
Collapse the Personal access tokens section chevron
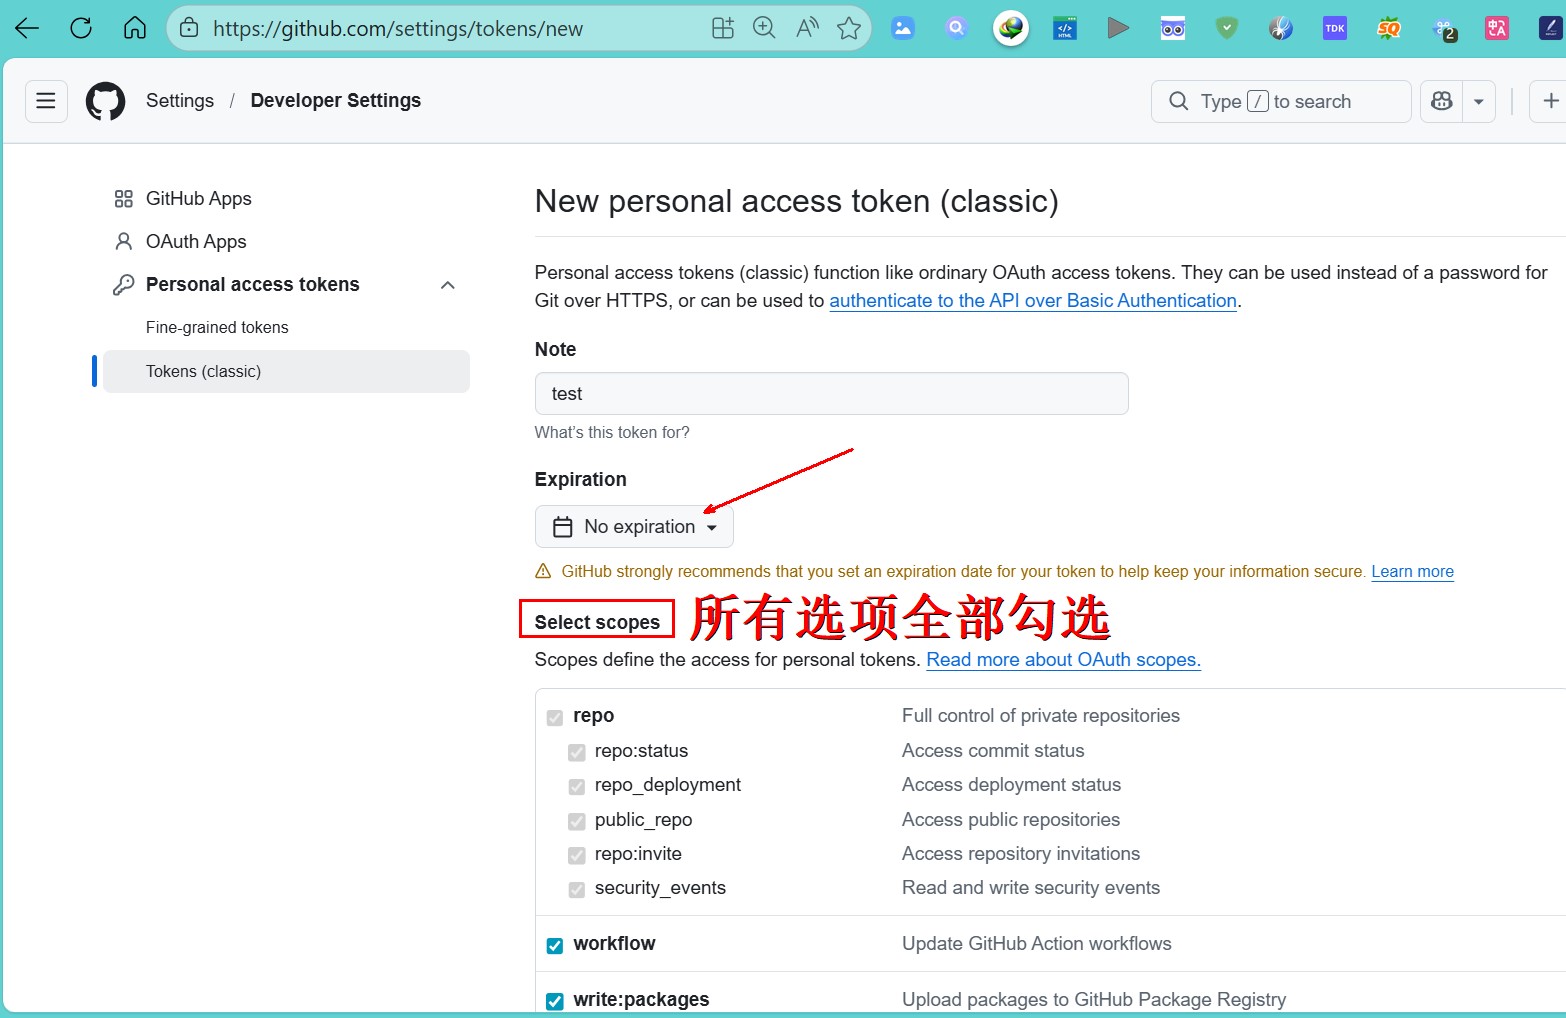coord(448,285)
